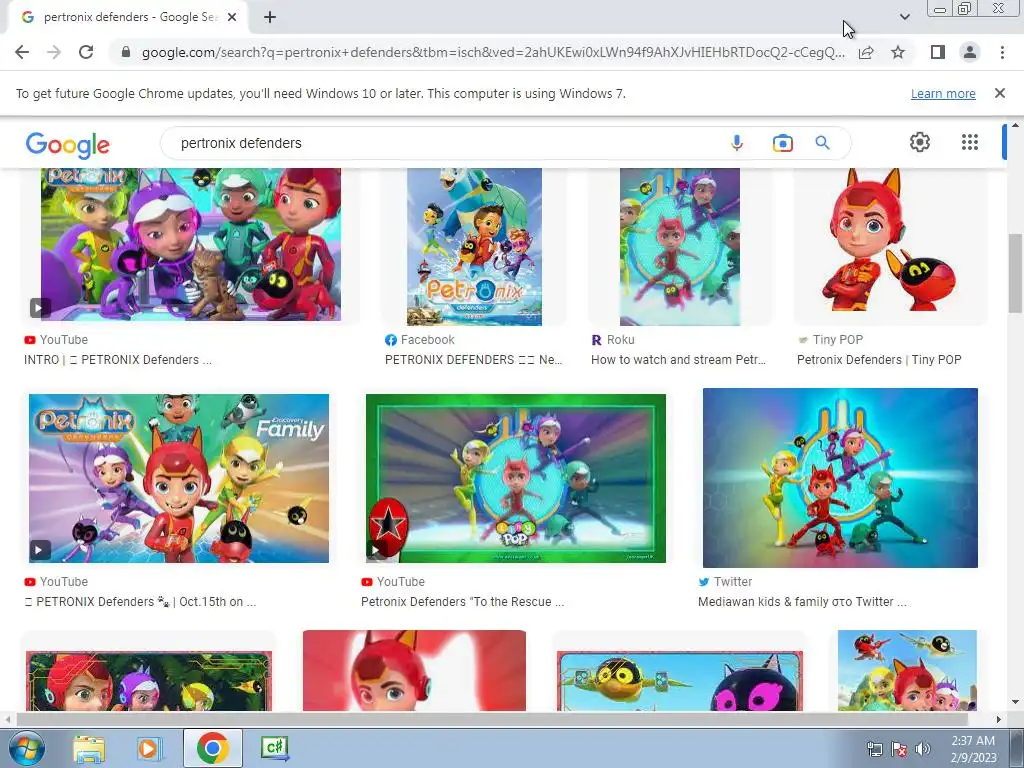Select the pertronix defenders browser tab
Viewport: 1024px width, 768px height.
click(127, 18)
